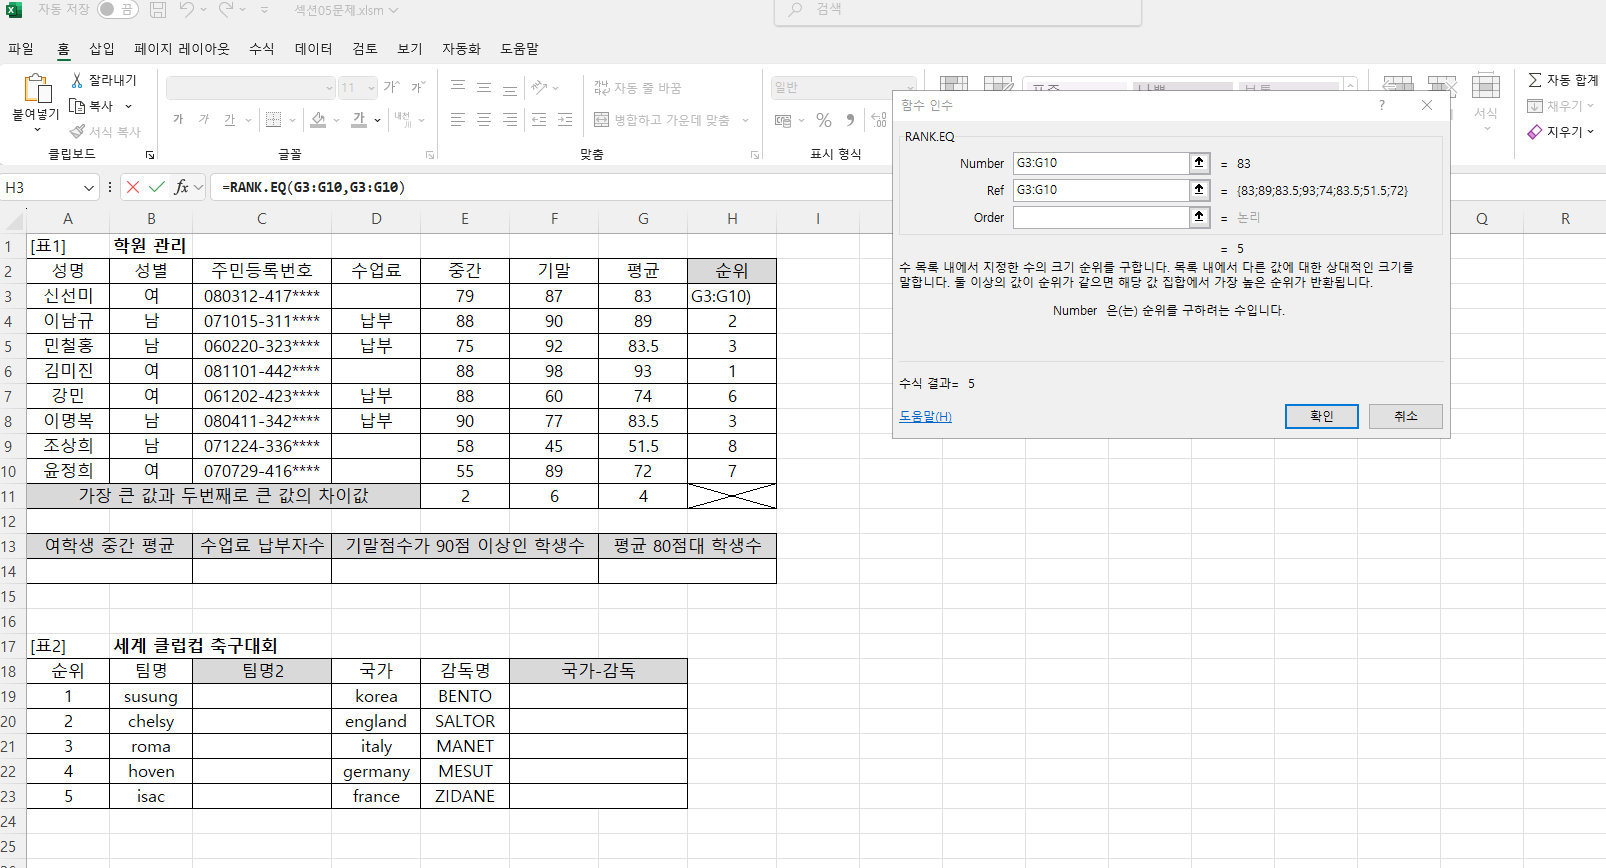Click the green checkmark Enter formula icon
The image size is (1606, 868).
[x=157, y=187]
